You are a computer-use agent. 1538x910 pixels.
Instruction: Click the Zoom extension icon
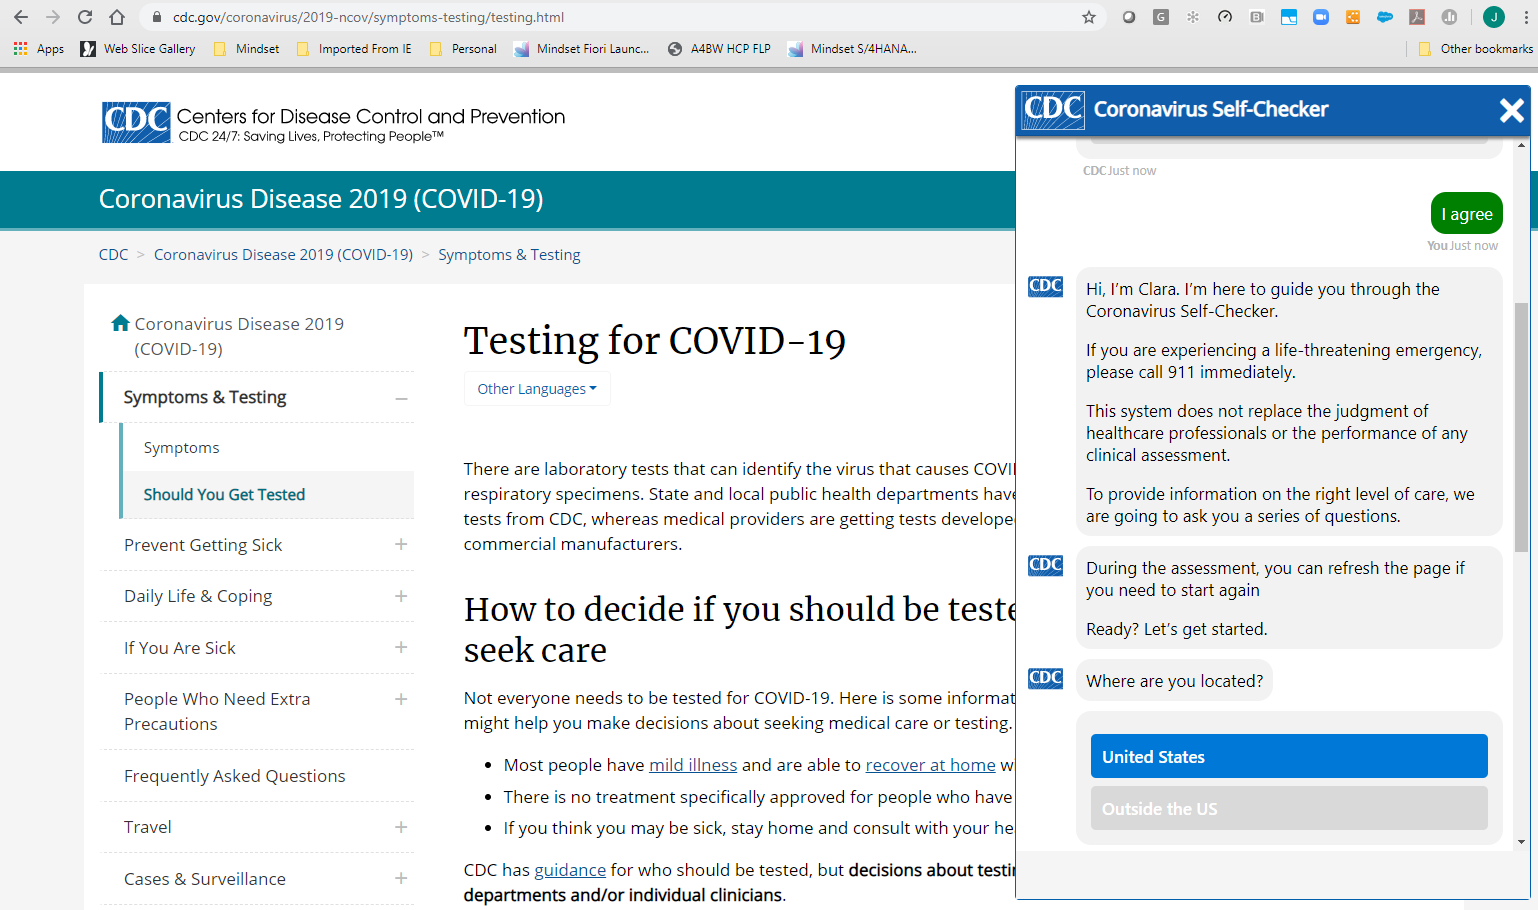click(1321, 17)
